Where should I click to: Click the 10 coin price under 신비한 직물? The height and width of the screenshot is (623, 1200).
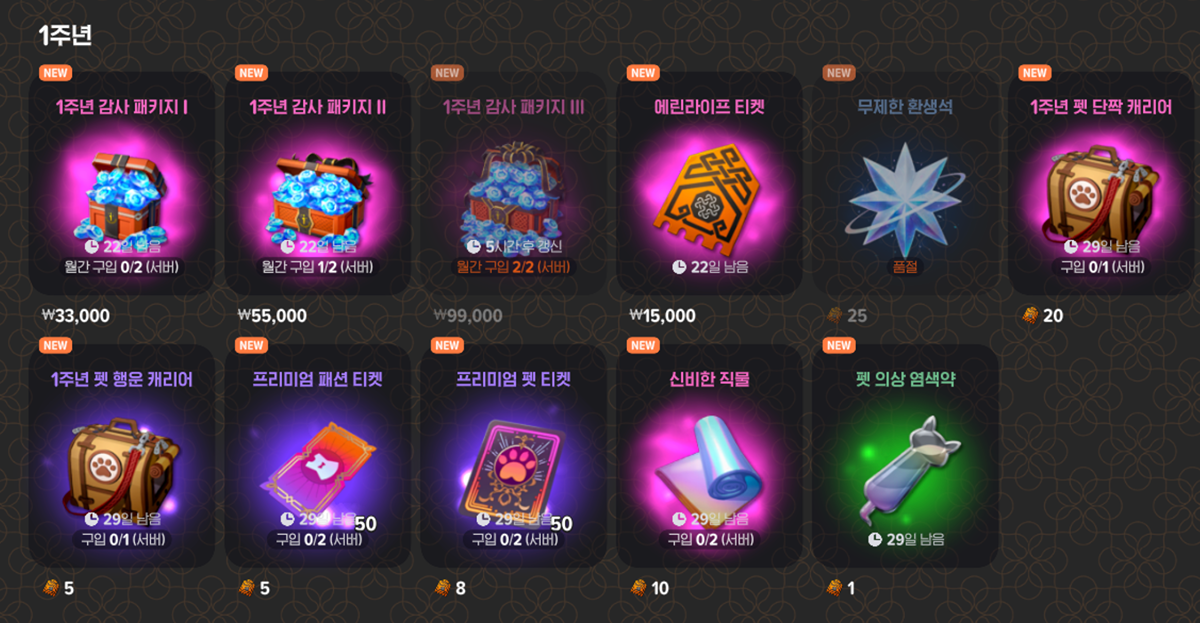(x=650, y=588)
